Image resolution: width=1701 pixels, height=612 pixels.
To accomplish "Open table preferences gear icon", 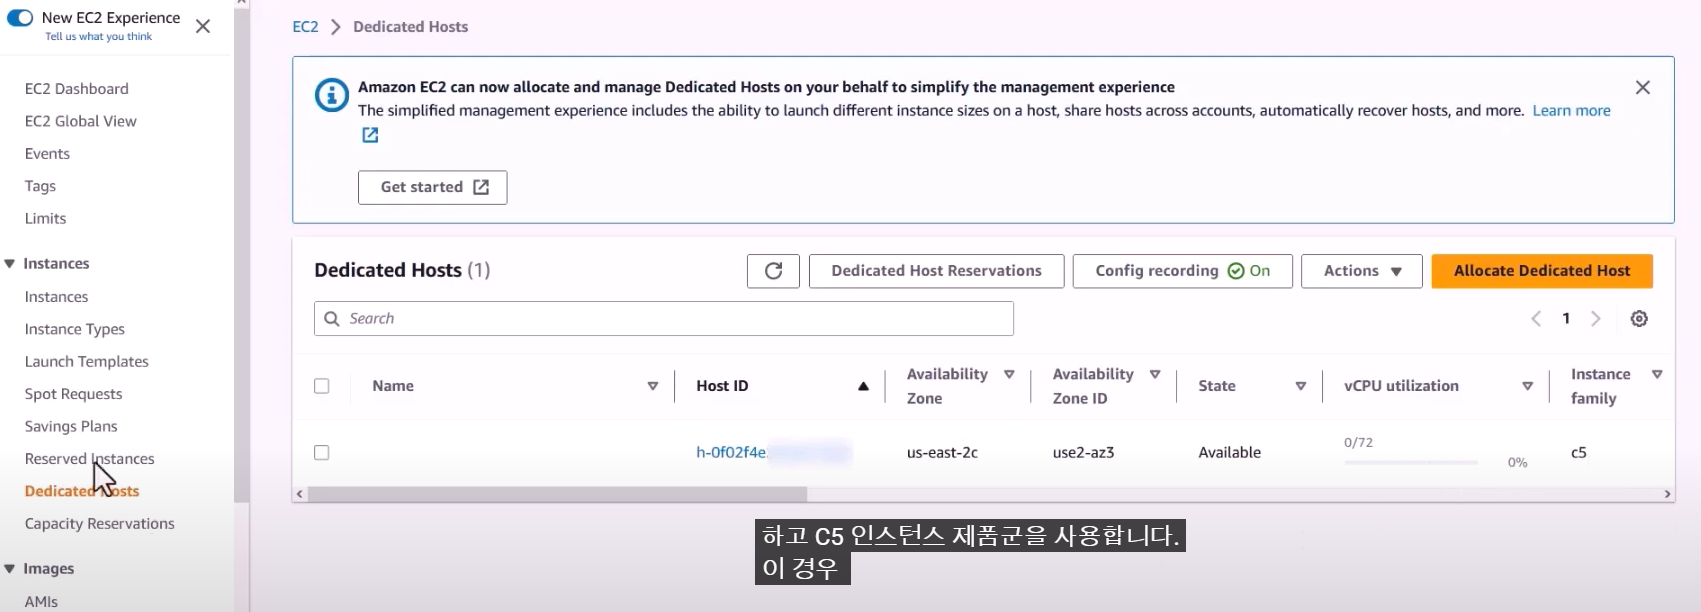I will [1639, 319].
